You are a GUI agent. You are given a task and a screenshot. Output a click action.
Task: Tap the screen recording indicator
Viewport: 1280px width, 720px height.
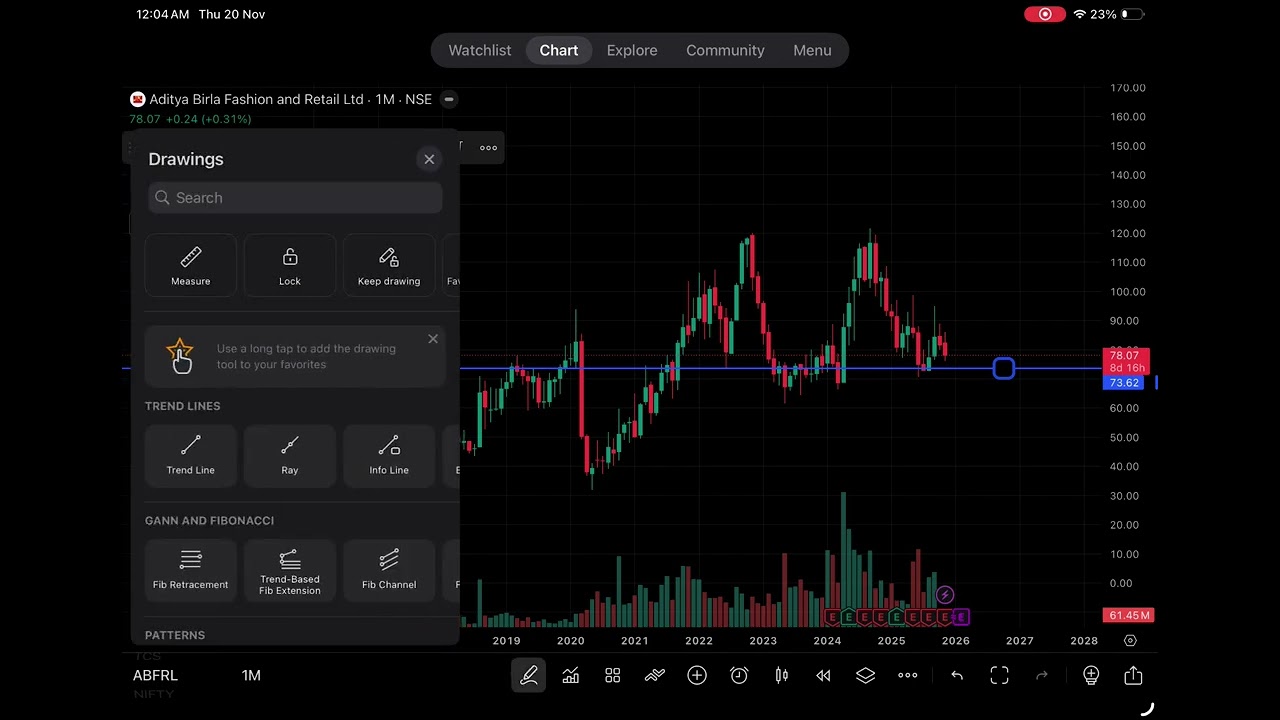point(1045,14)
